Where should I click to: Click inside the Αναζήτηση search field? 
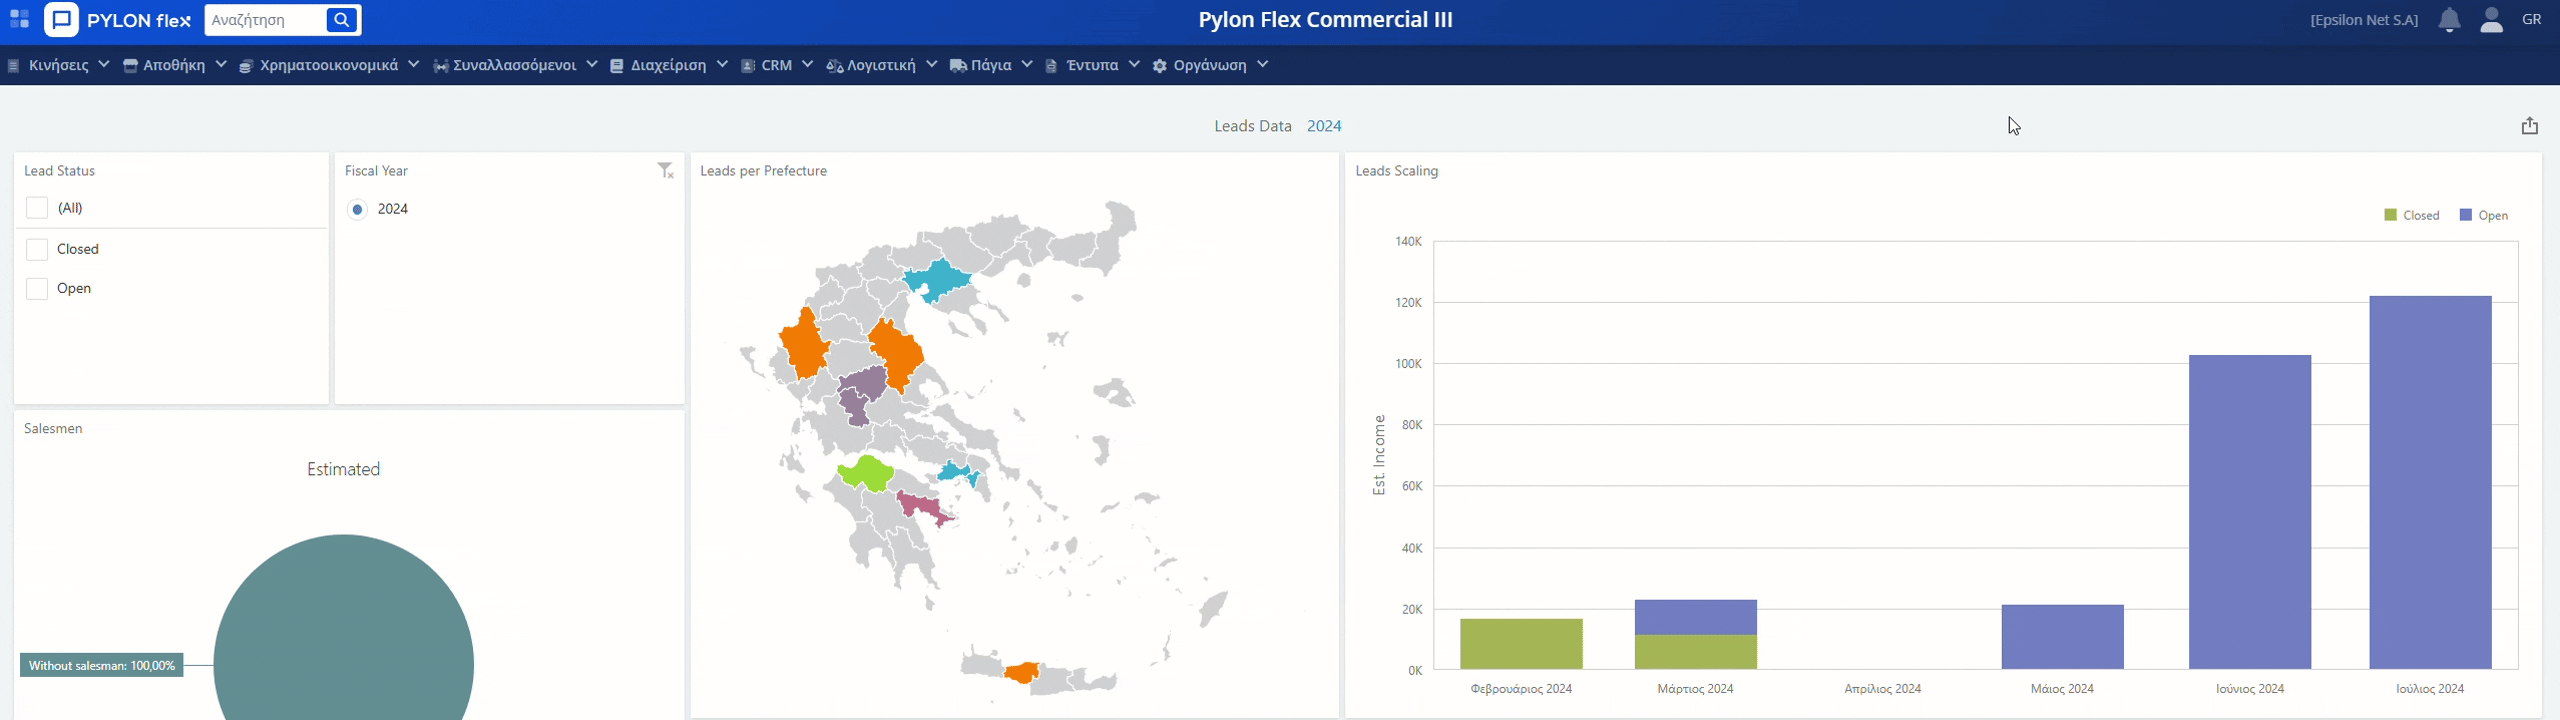pos(267,20)
